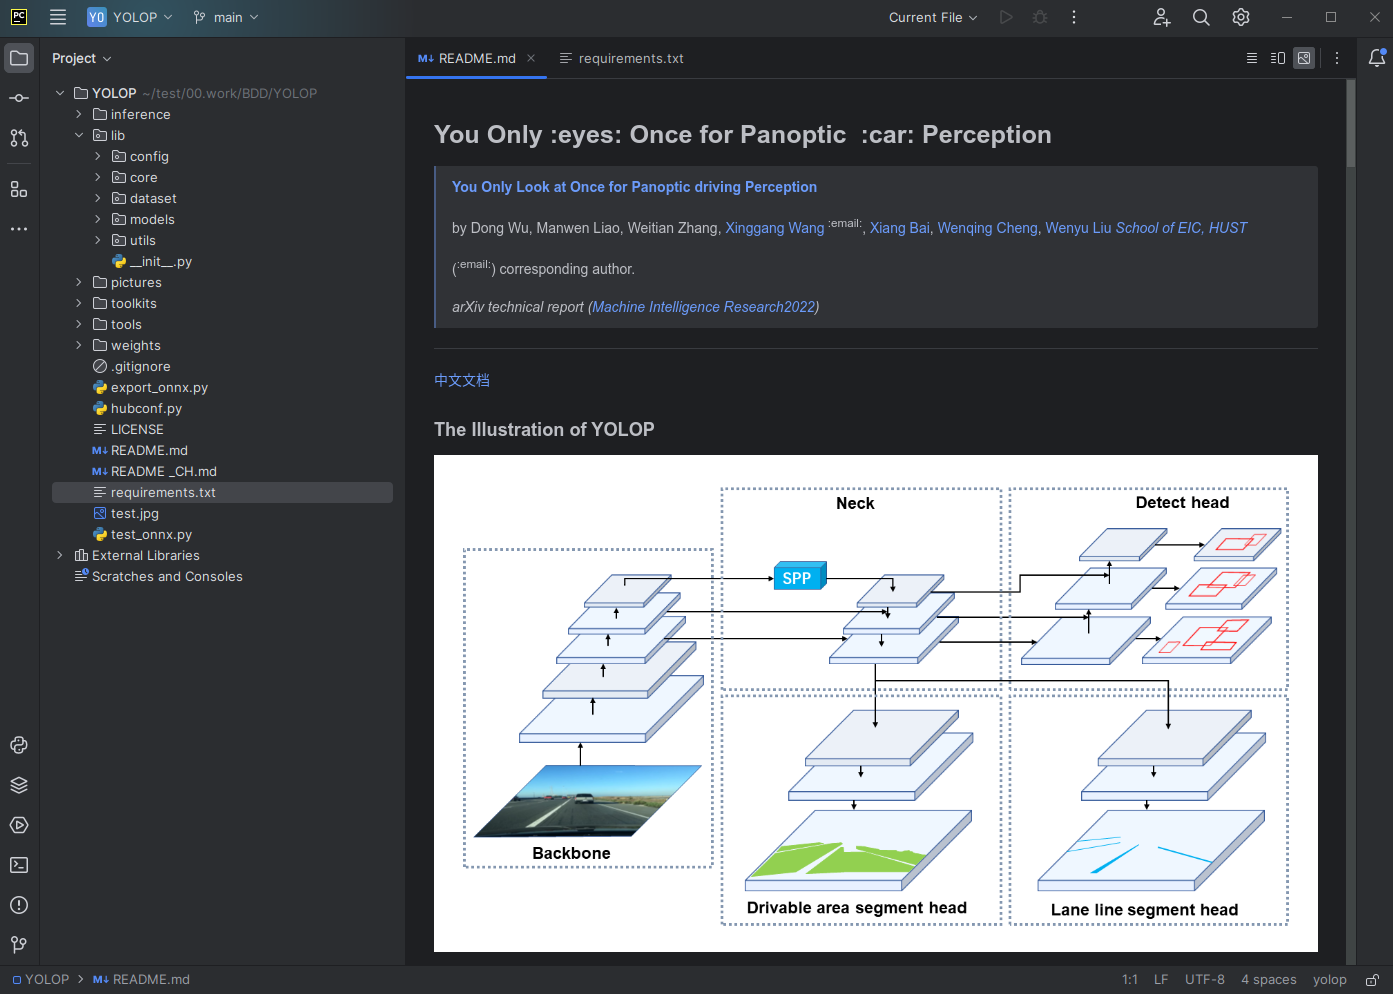Image resolution: width=1393 pixels, height=994 pixels.
Task: Open the Git tool window
Action: tap(19, 945)
